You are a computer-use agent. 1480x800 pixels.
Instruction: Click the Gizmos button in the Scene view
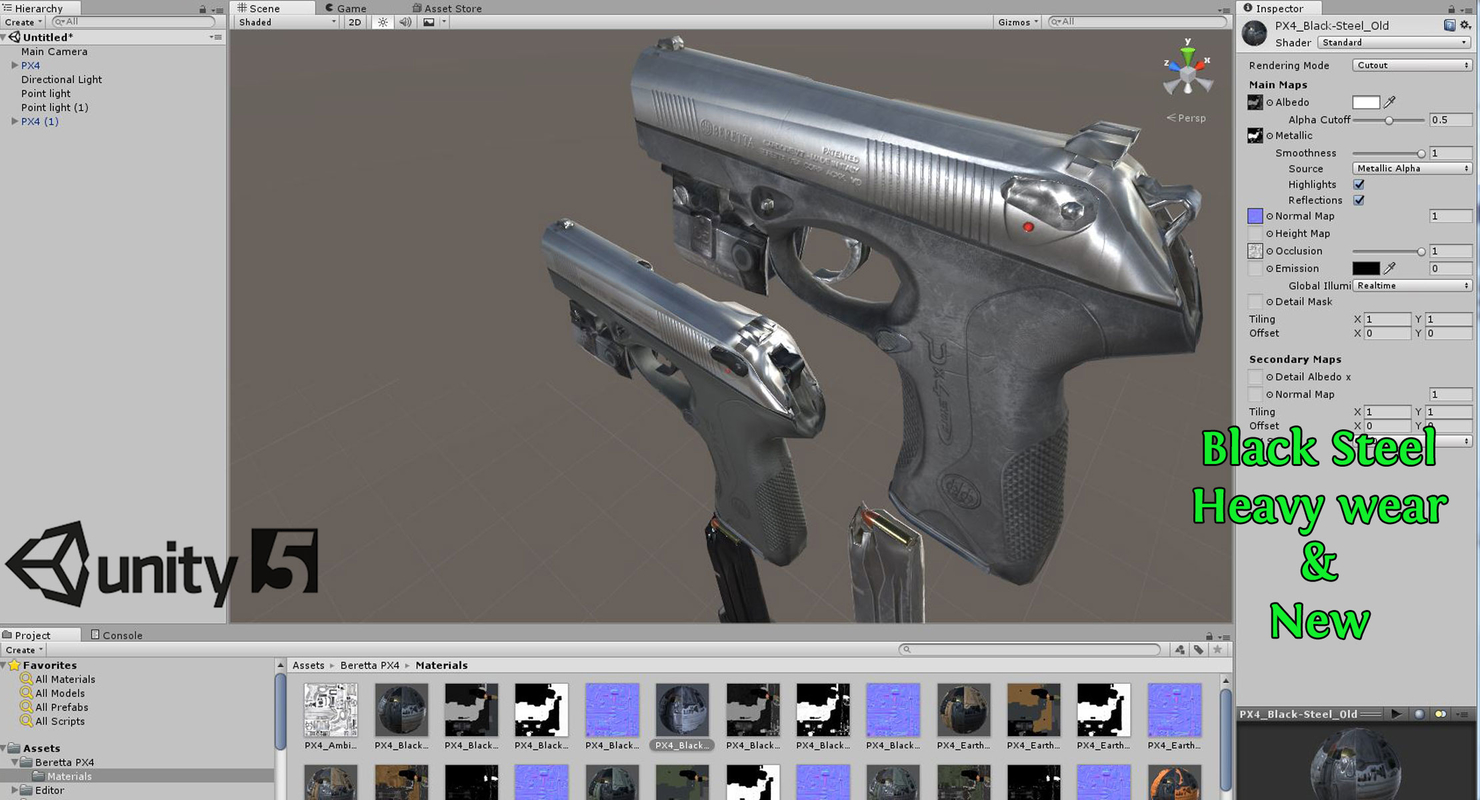coord(1014,21)
